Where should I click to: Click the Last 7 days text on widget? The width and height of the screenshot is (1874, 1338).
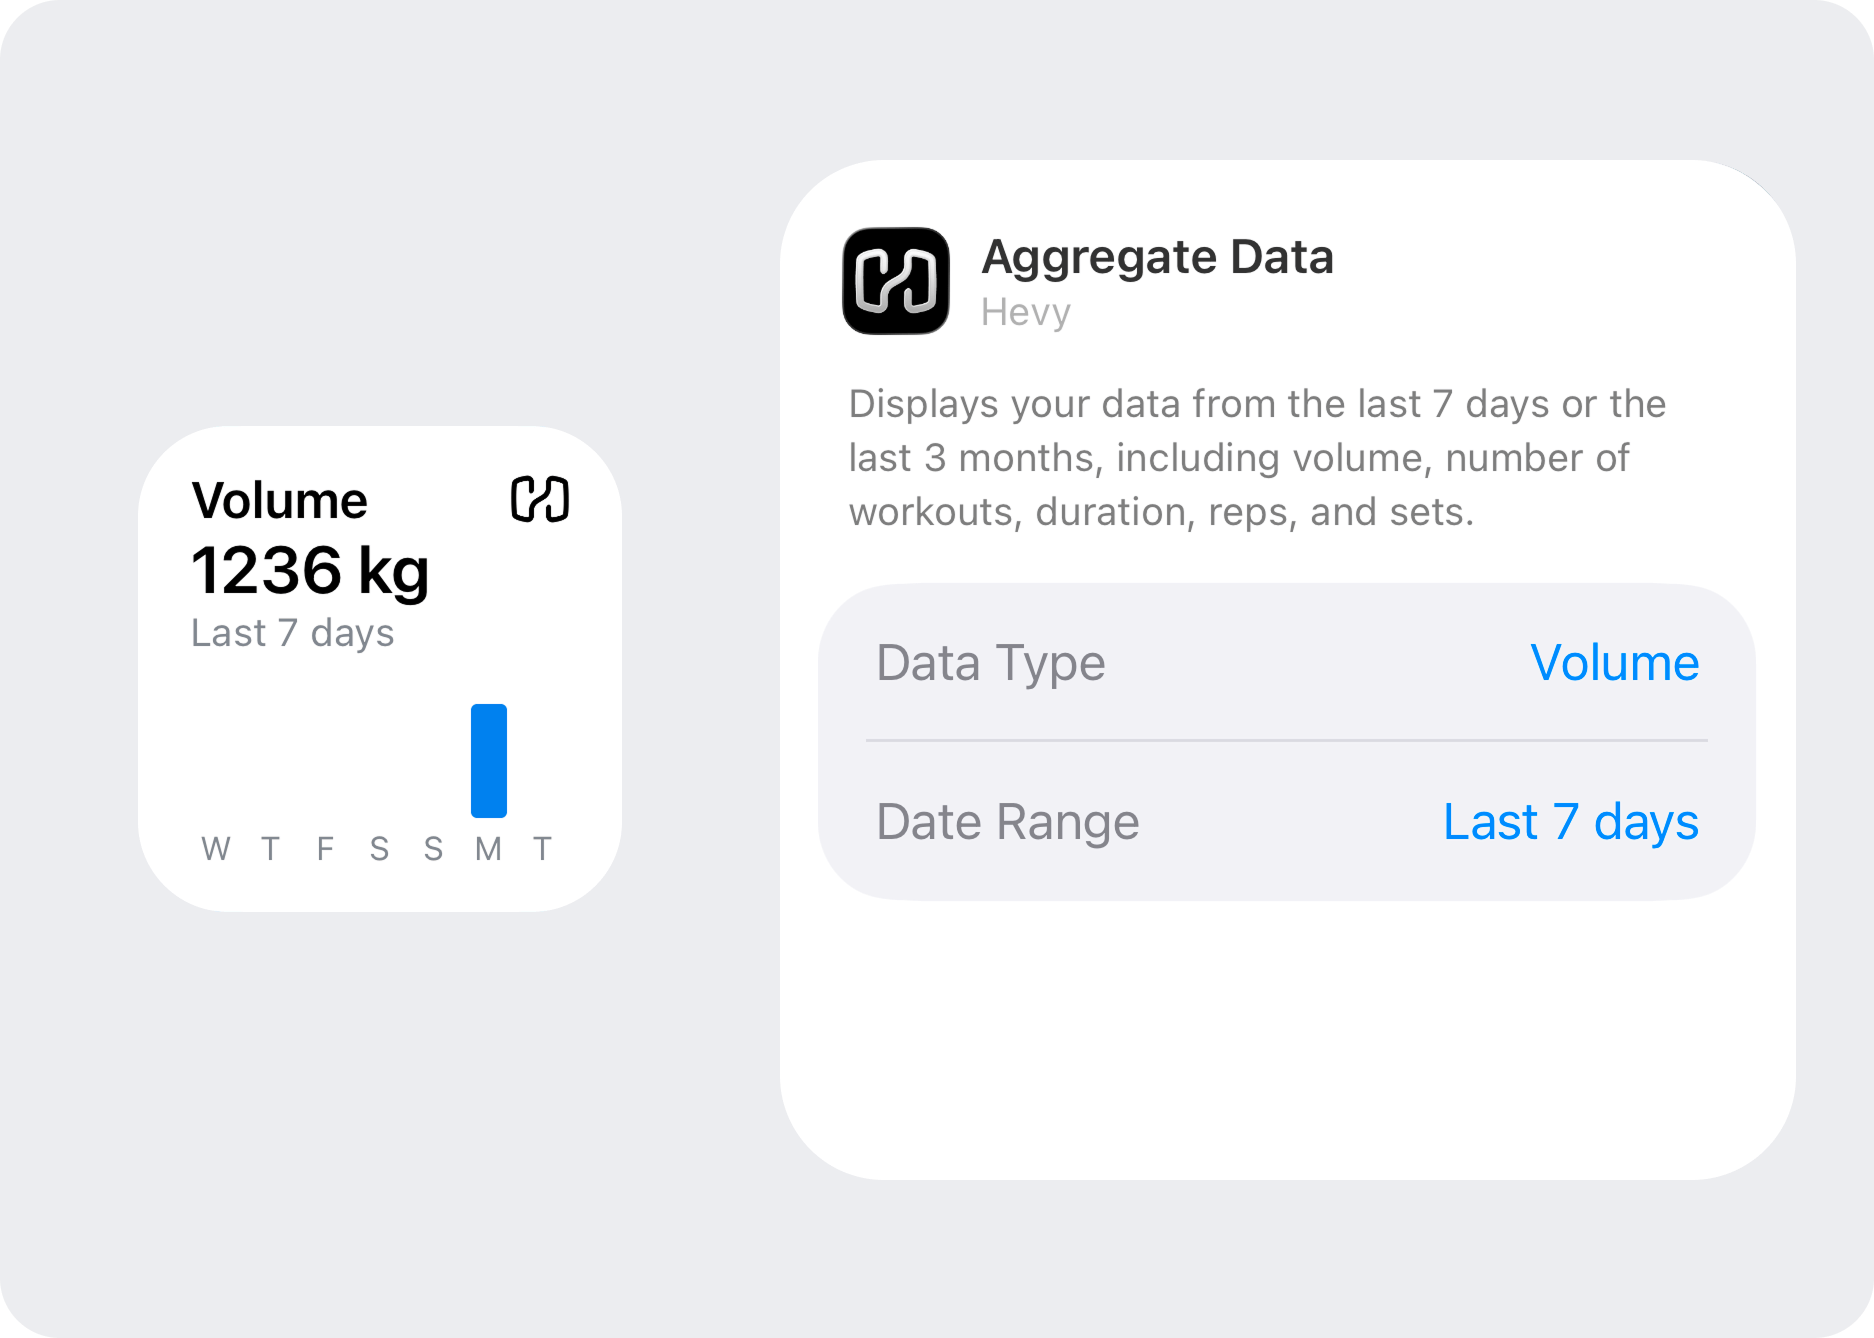pyautogui.click(x=292, y=632)
